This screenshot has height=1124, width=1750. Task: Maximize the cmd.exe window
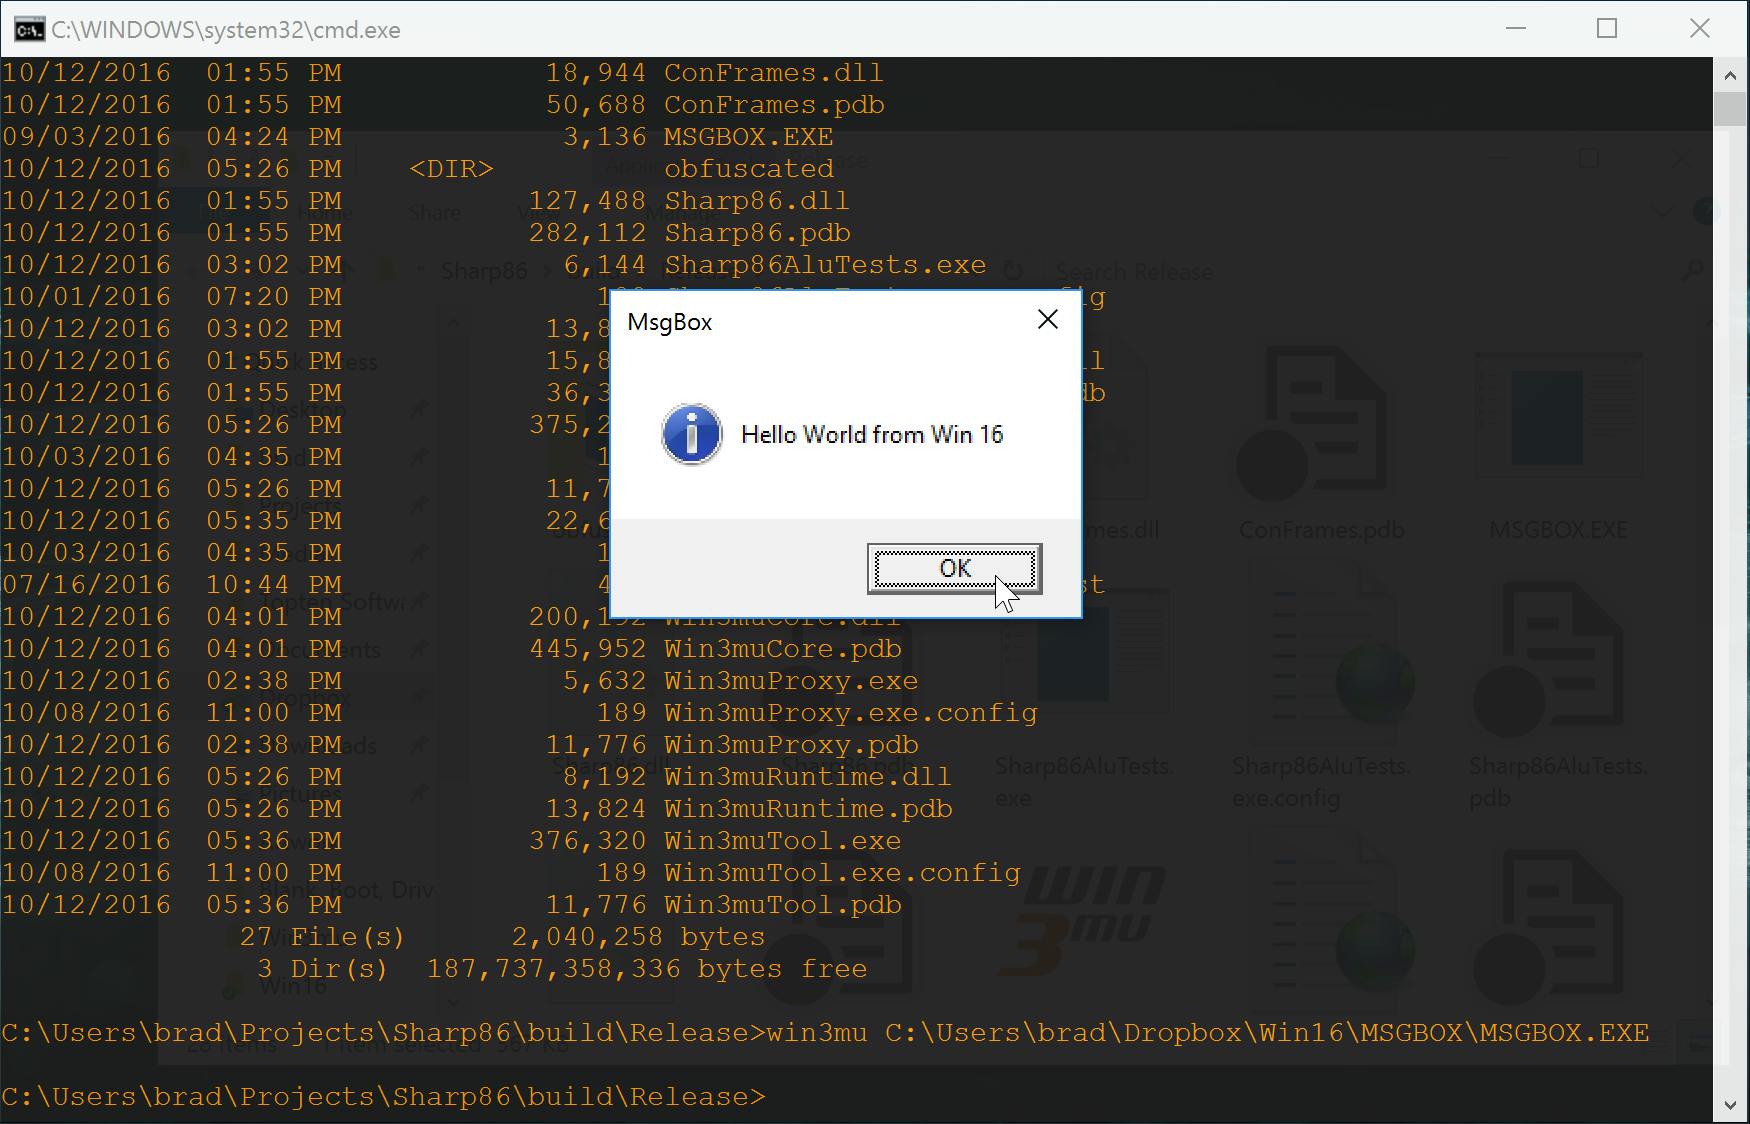pos(1606,29)
